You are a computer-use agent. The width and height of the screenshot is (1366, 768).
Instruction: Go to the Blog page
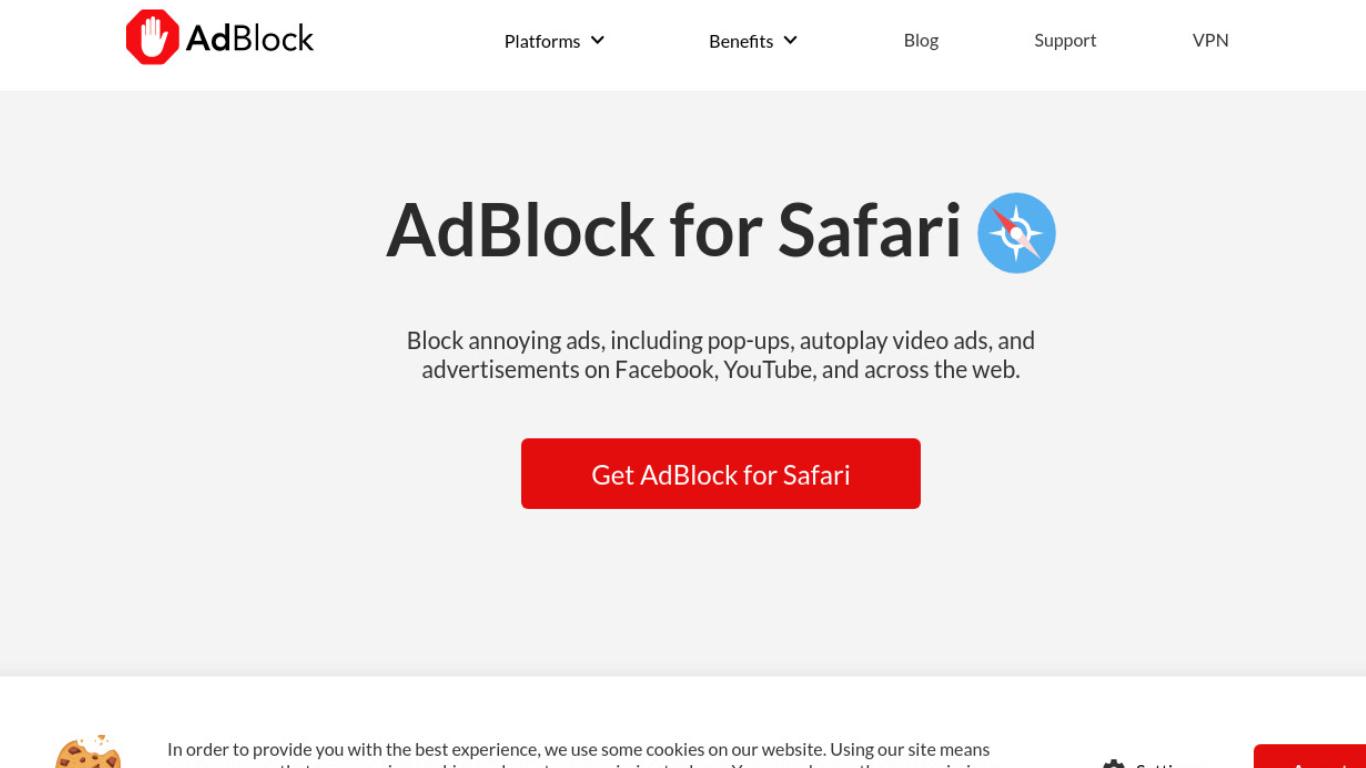tap(921, 40)
